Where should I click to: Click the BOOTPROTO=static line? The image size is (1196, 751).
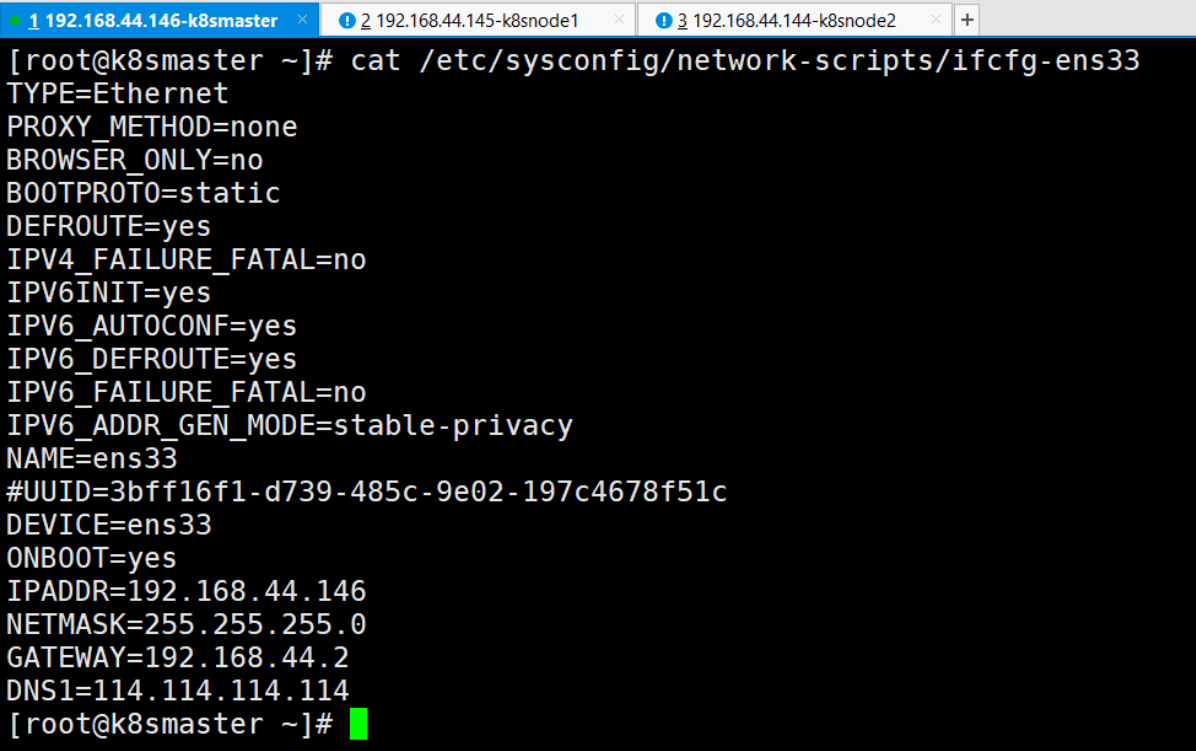(143, 193)
